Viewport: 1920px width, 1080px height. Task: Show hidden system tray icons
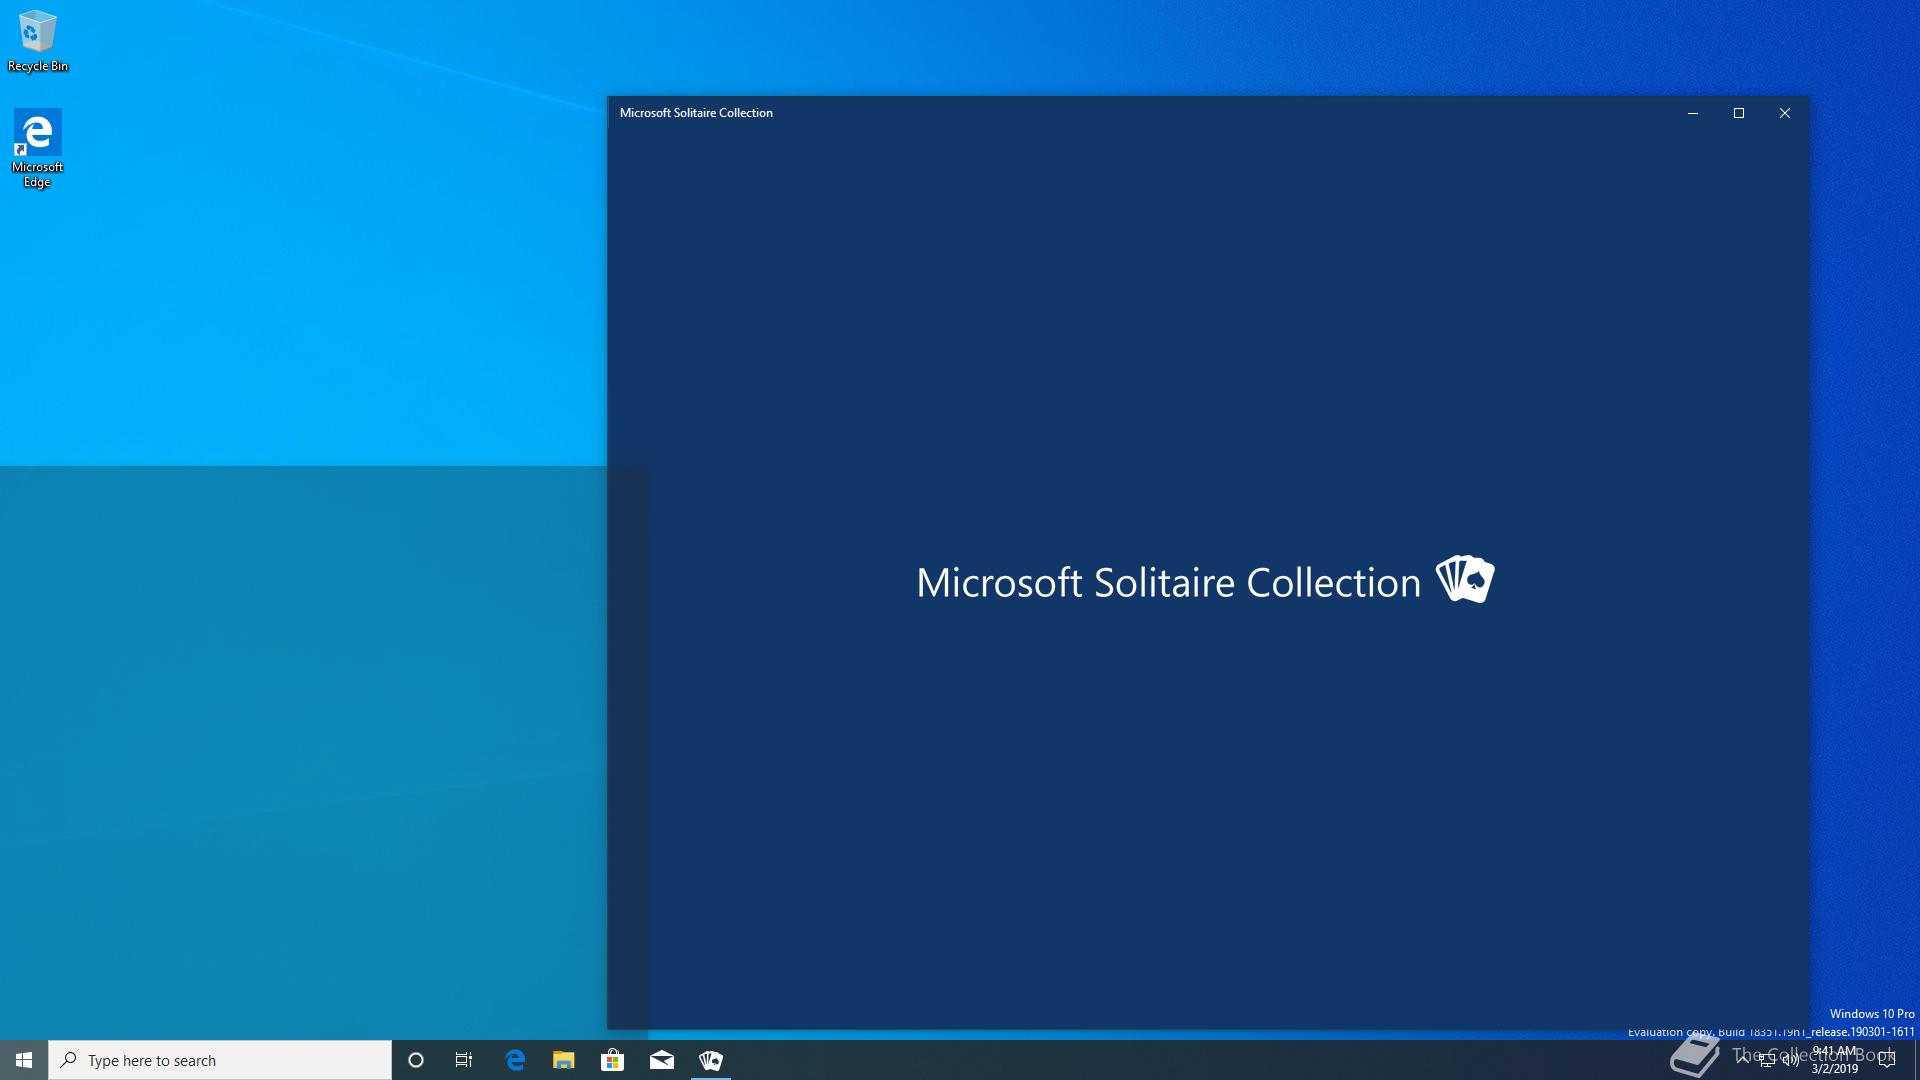(x=1743, y=1060)
